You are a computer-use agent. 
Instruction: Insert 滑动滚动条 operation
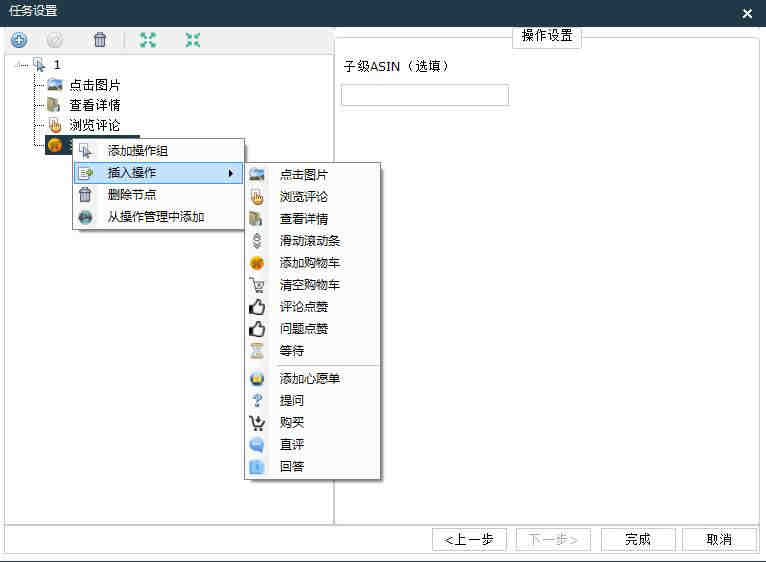coord(313,241)
